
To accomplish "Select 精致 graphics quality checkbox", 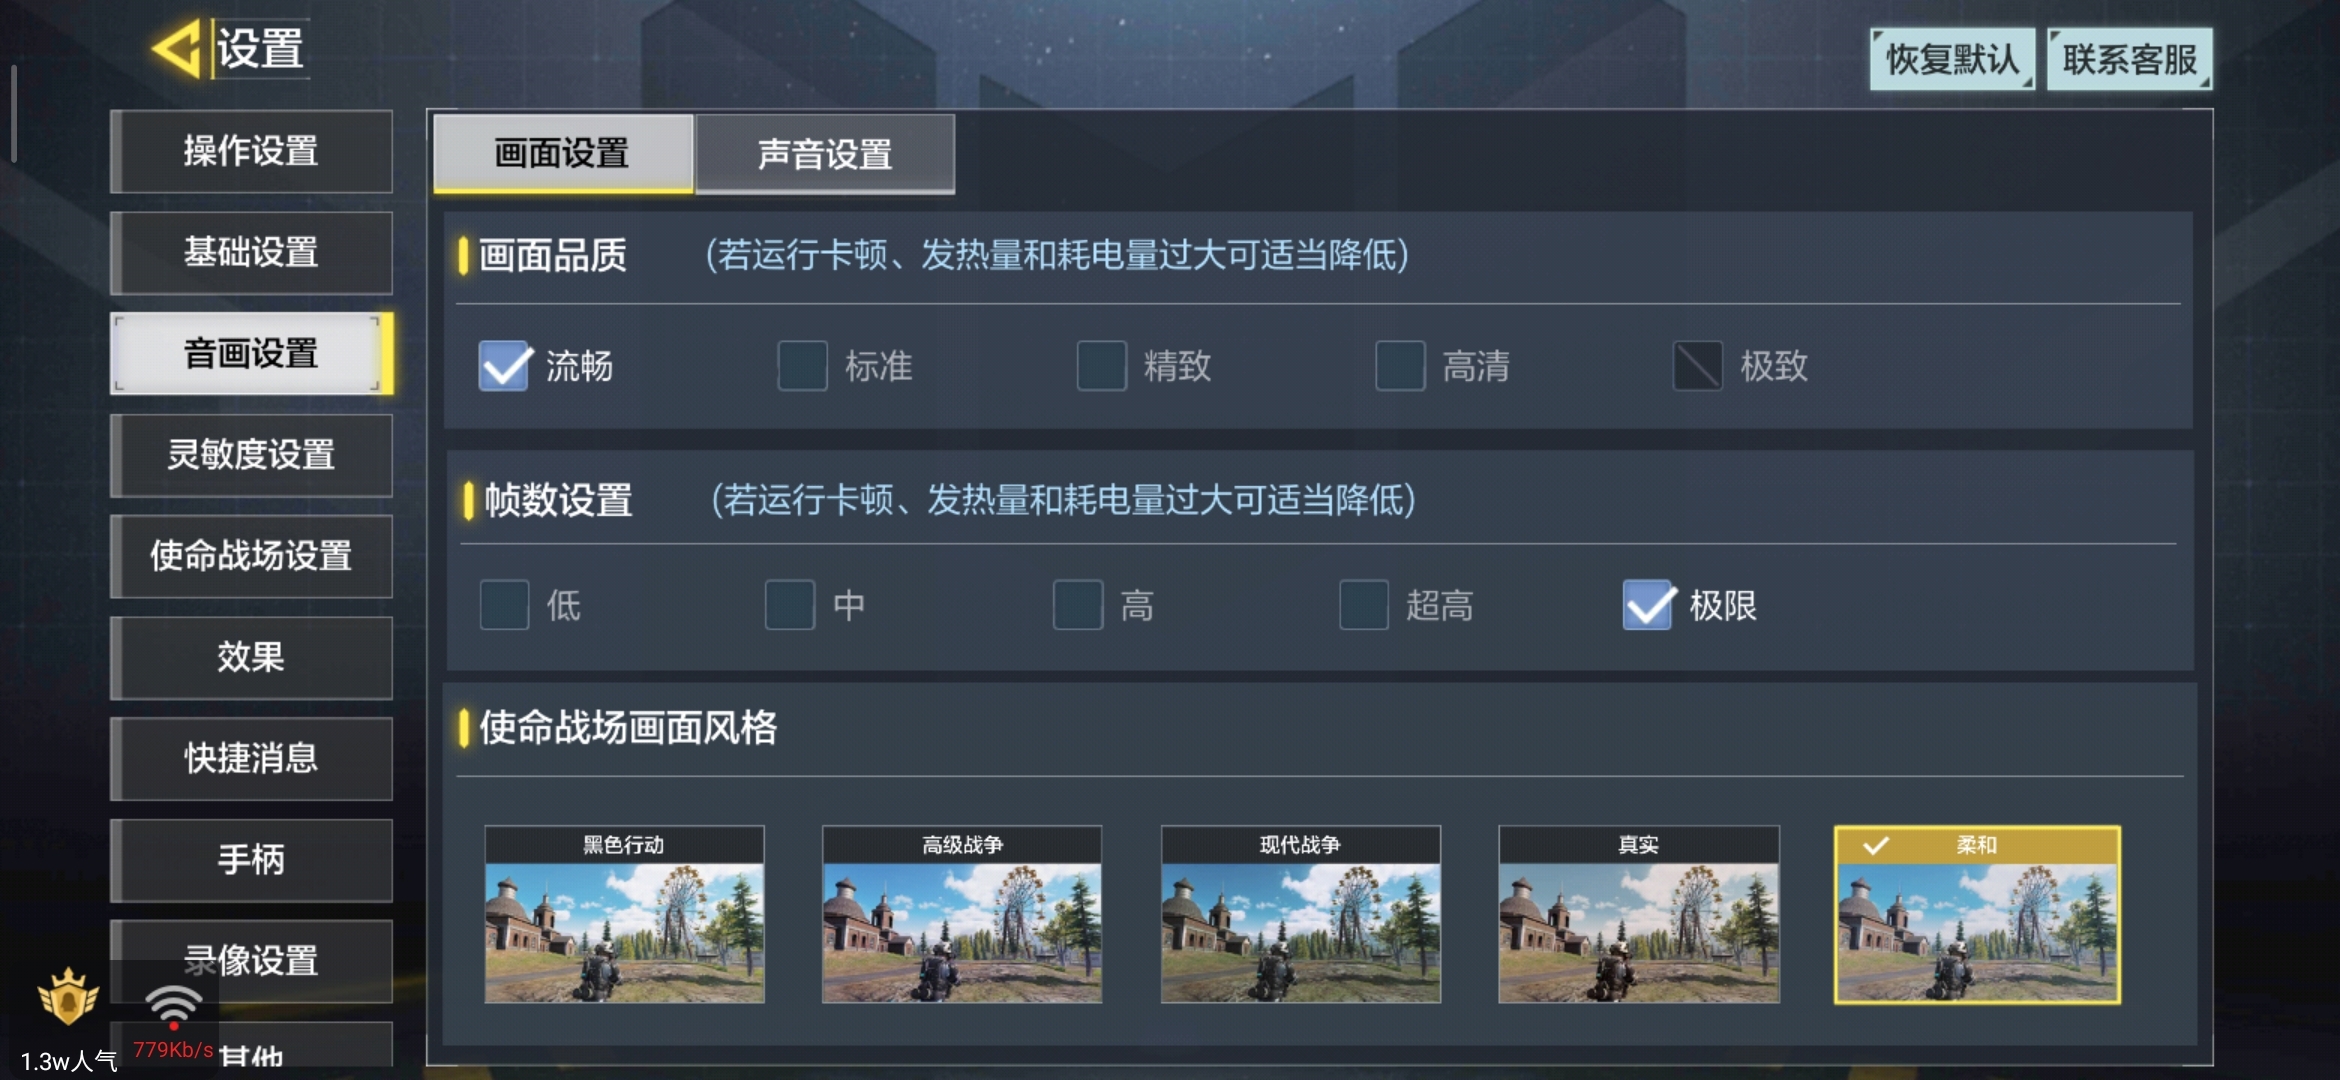I will coord(1101,366).
